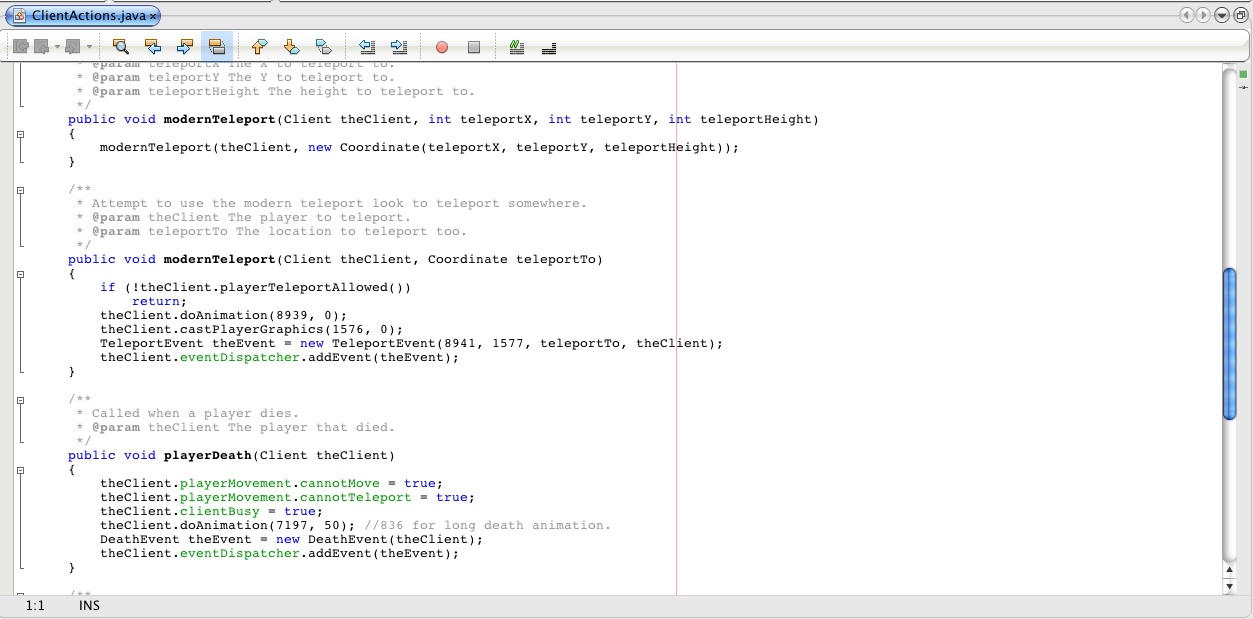Click the INS insert mode indicator

coord(90,605)
